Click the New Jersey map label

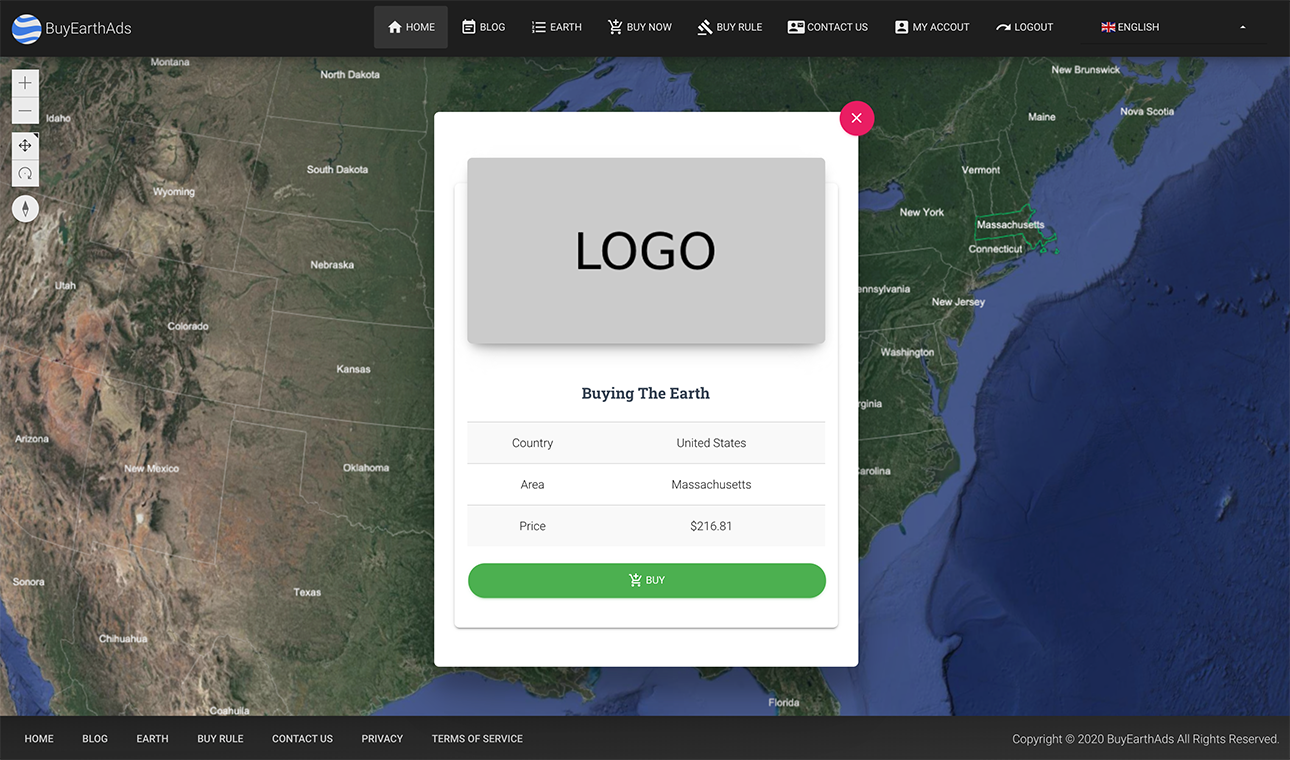[958, 301]
